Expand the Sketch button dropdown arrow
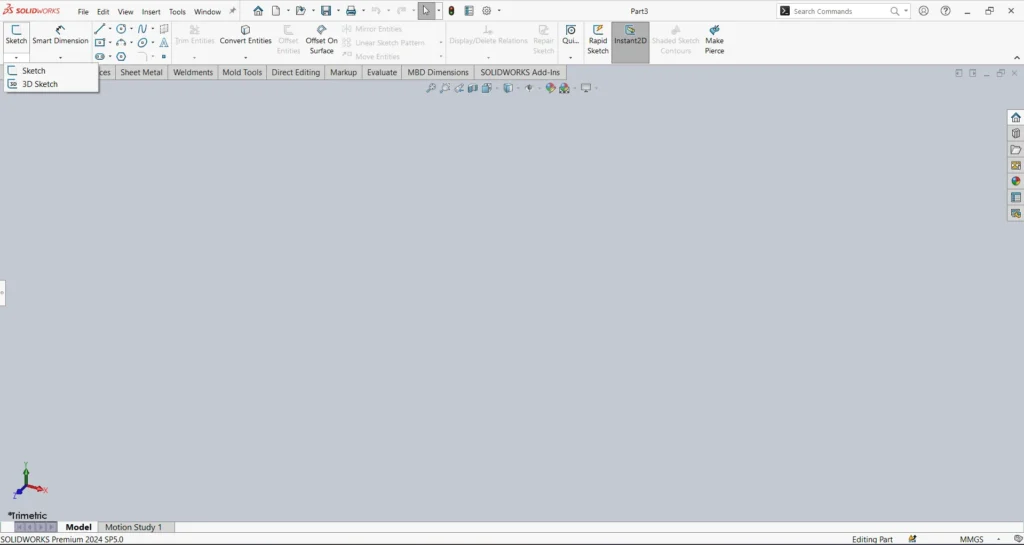This screenshot has height=545, width=1024. [x=16, y=57]
